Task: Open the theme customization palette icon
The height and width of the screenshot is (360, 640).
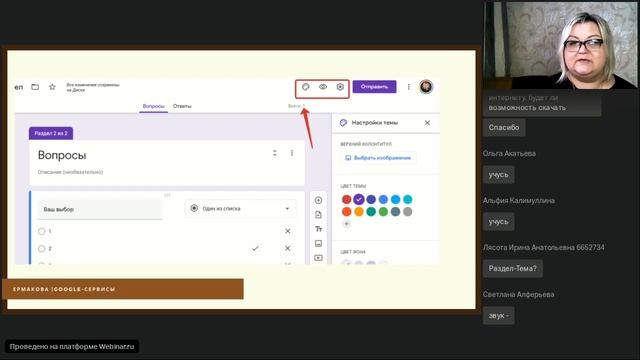Action: [305, 87]
